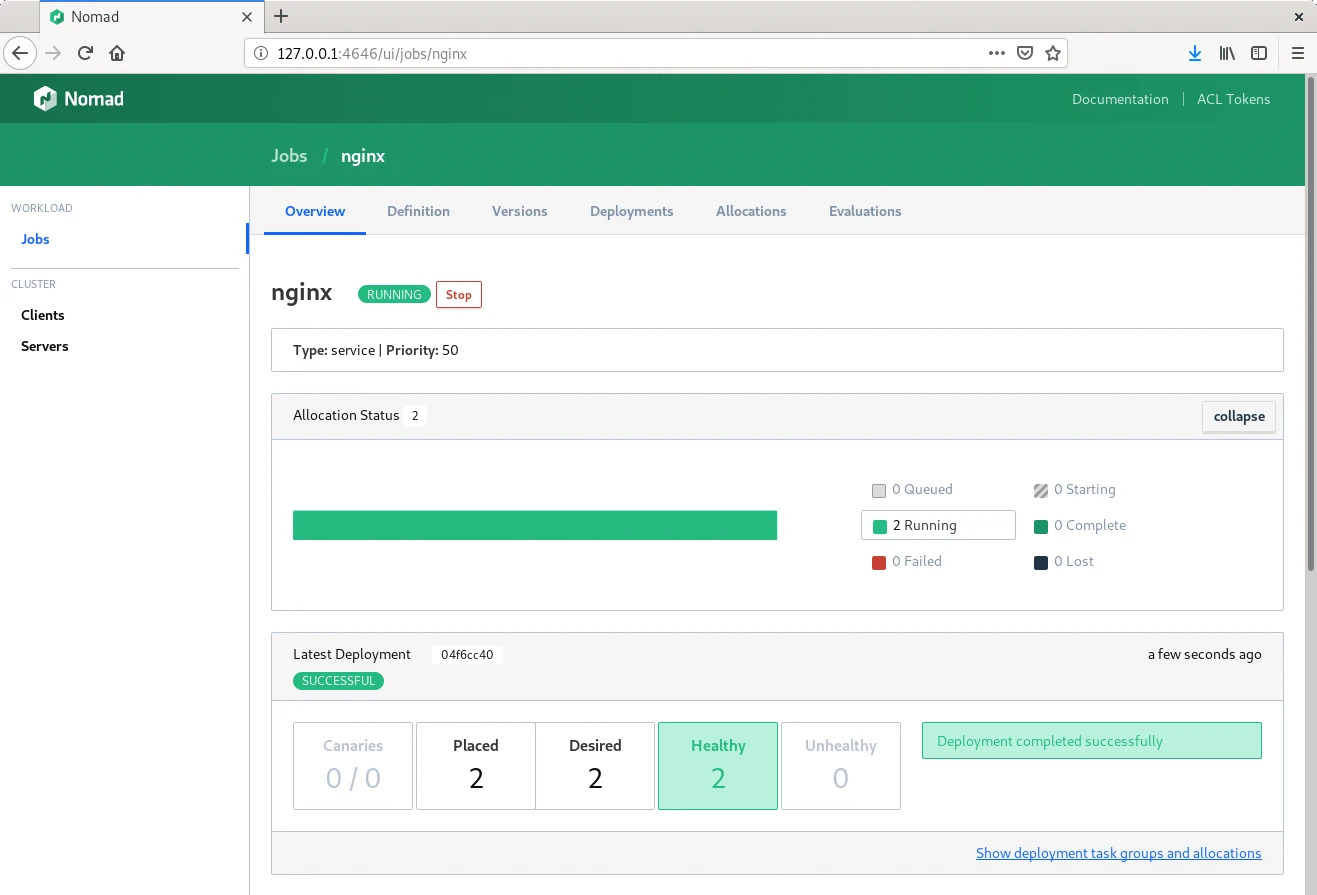Viewport: 1317px width, 895px height.
Task: Click the green running allocations bar
Action: (534, 525)
